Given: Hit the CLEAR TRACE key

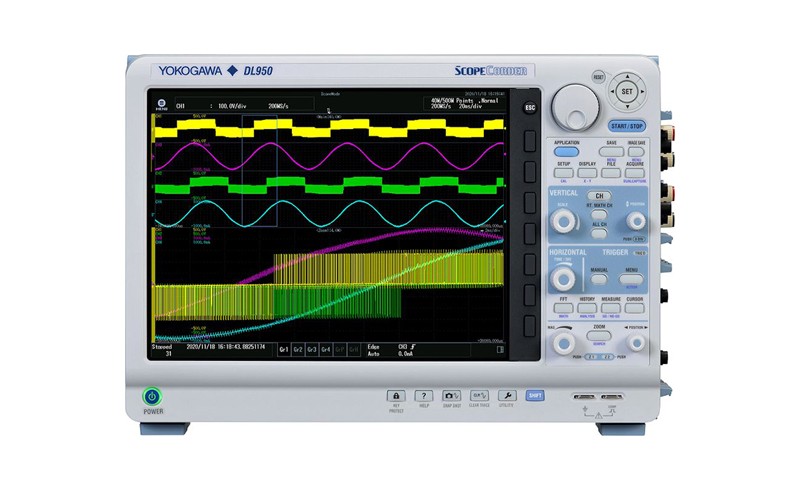Looking at the screenshot, I should click(479, 395).
